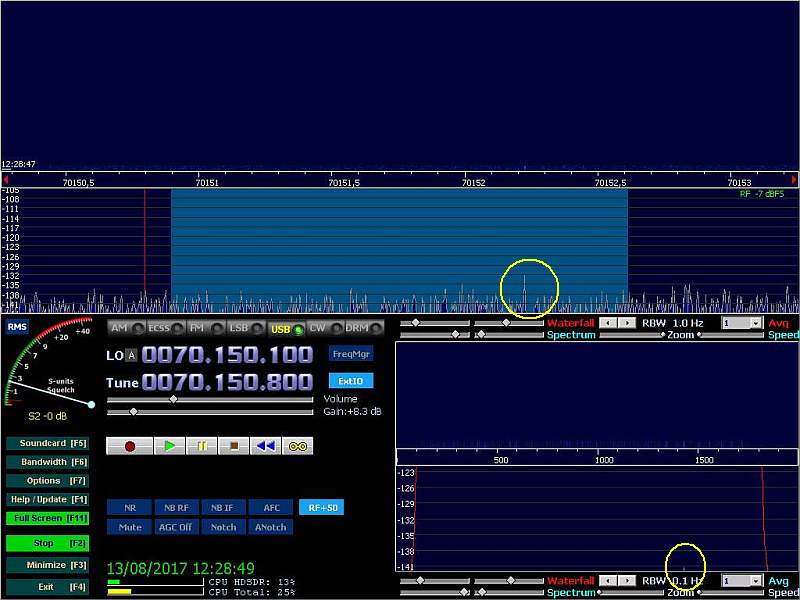The image size is (800, 600).
Task: Open Options [F7] menu
Action: point(49,481)
